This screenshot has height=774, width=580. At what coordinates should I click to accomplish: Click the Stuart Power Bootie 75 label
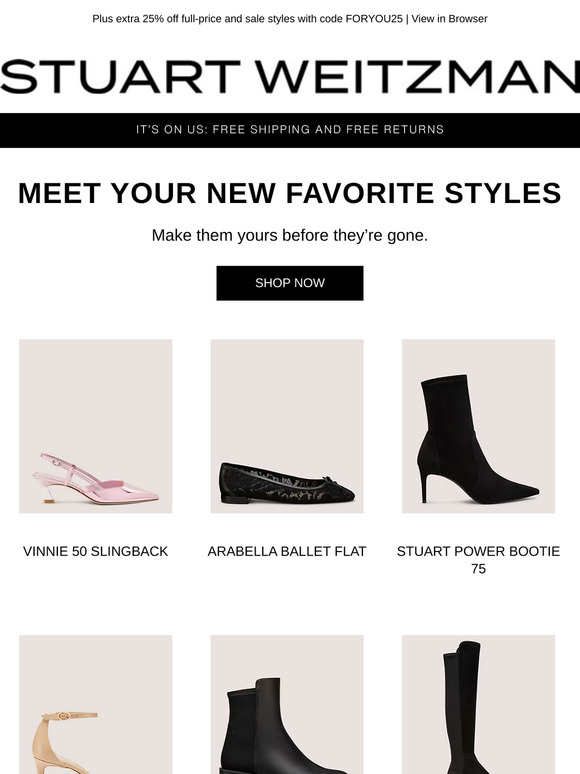[x=478, y=560]
